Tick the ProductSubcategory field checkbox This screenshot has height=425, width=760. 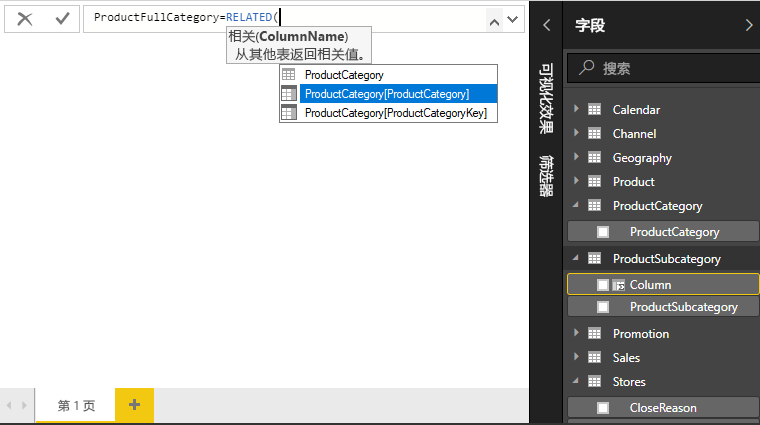(x=603, y=307)
